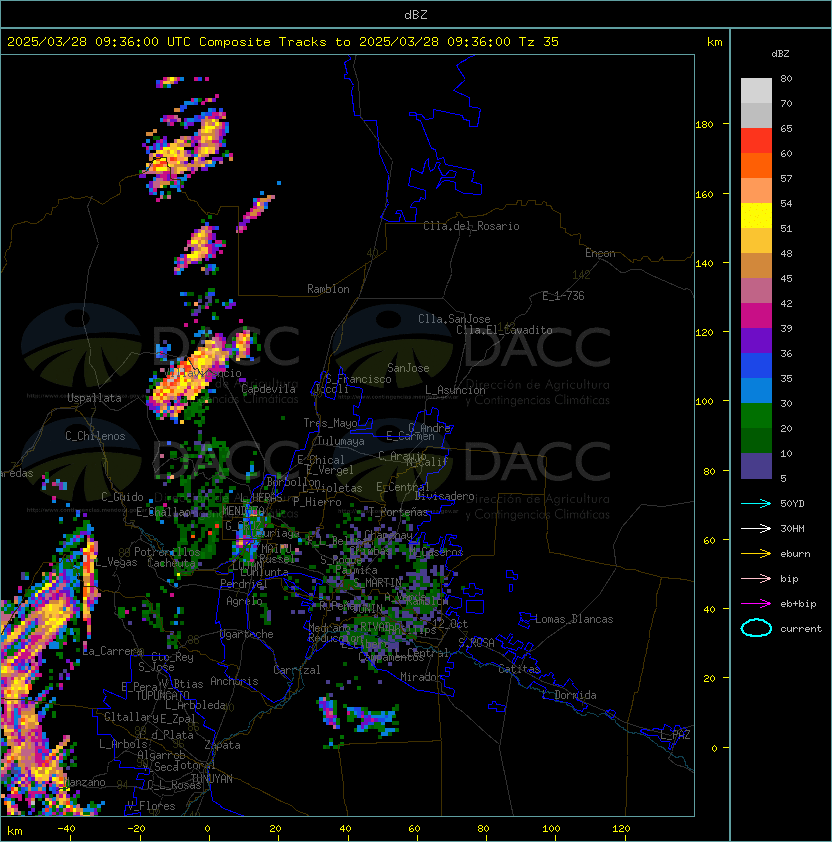Click the white 30HM track arrow in legend

(x=756, y=528)
